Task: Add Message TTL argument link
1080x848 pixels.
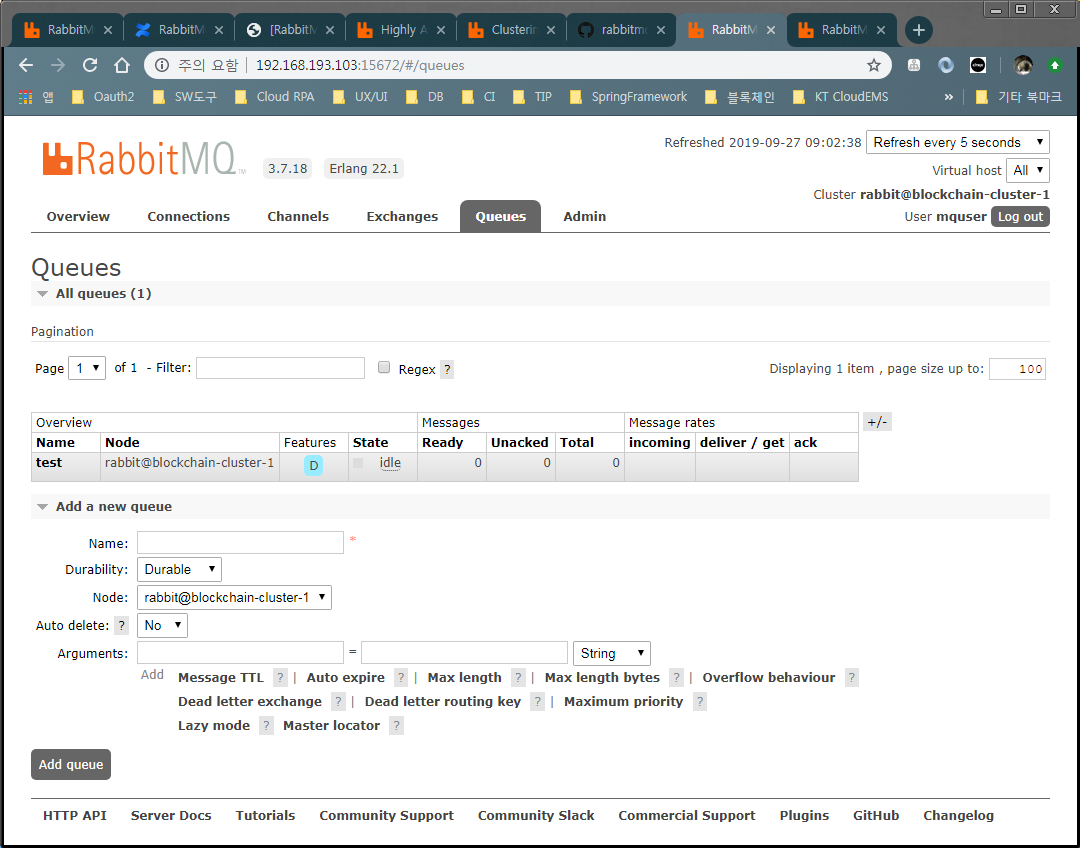Action: (221, 678)
